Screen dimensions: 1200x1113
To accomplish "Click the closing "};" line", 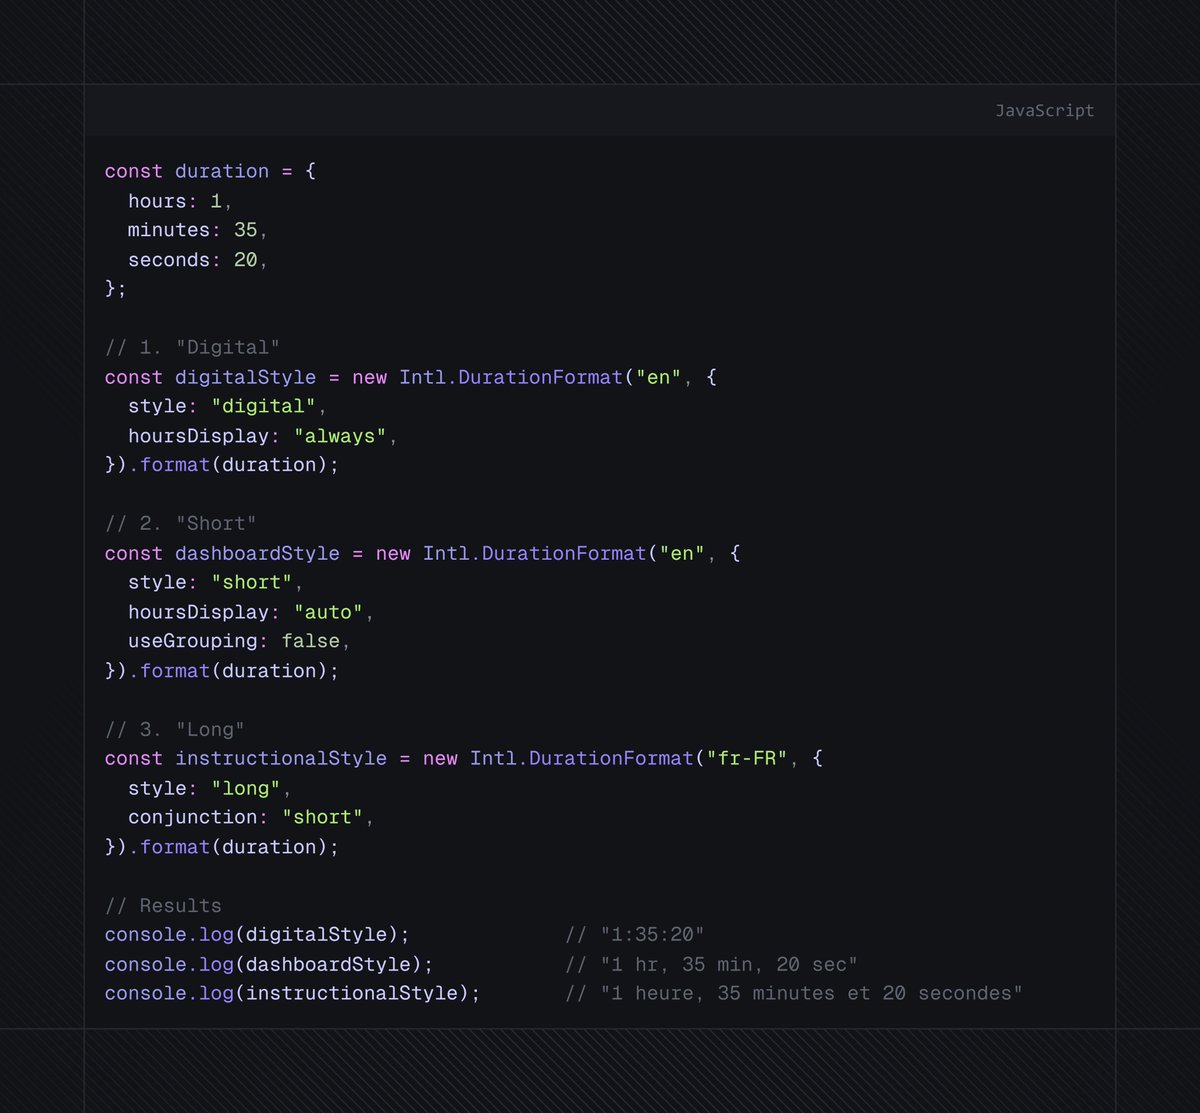I will (116, 289).
